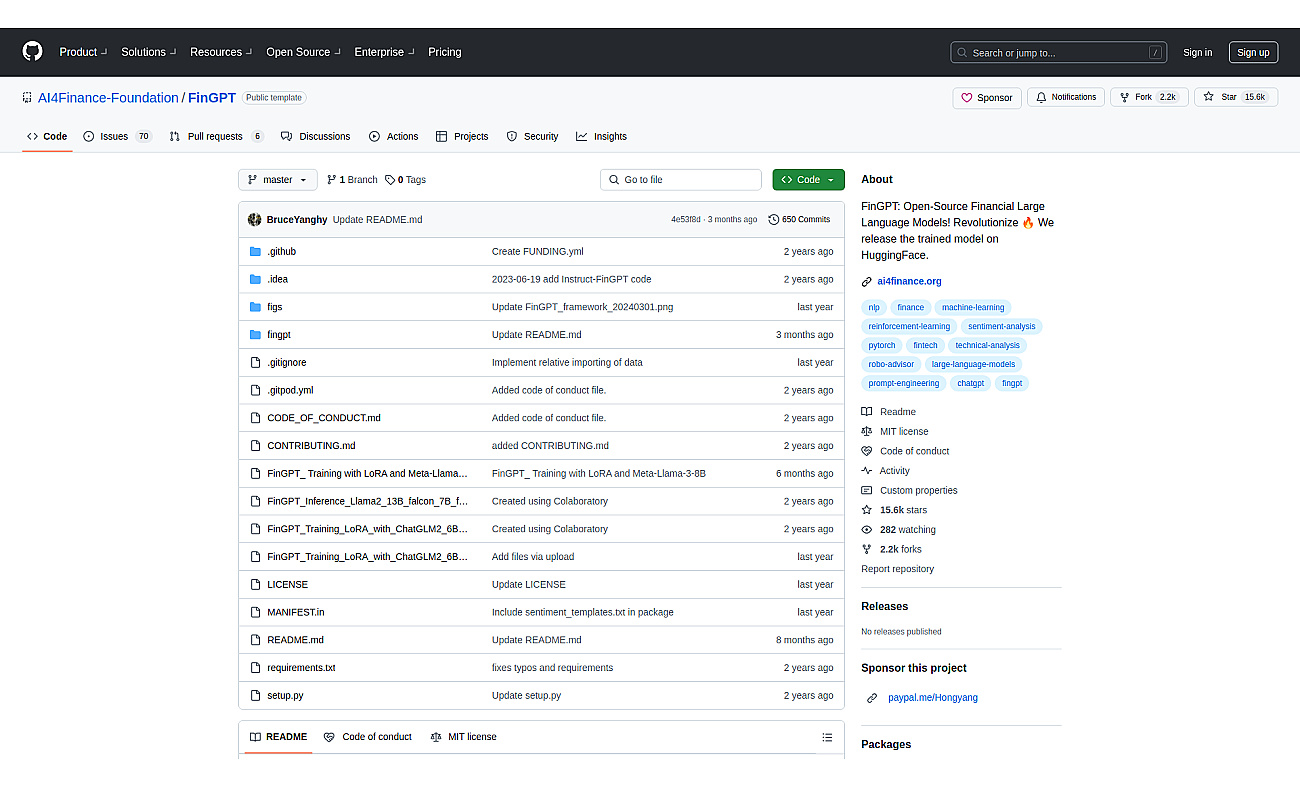
Task: Open the Projects tab
Action: point(462,136)
